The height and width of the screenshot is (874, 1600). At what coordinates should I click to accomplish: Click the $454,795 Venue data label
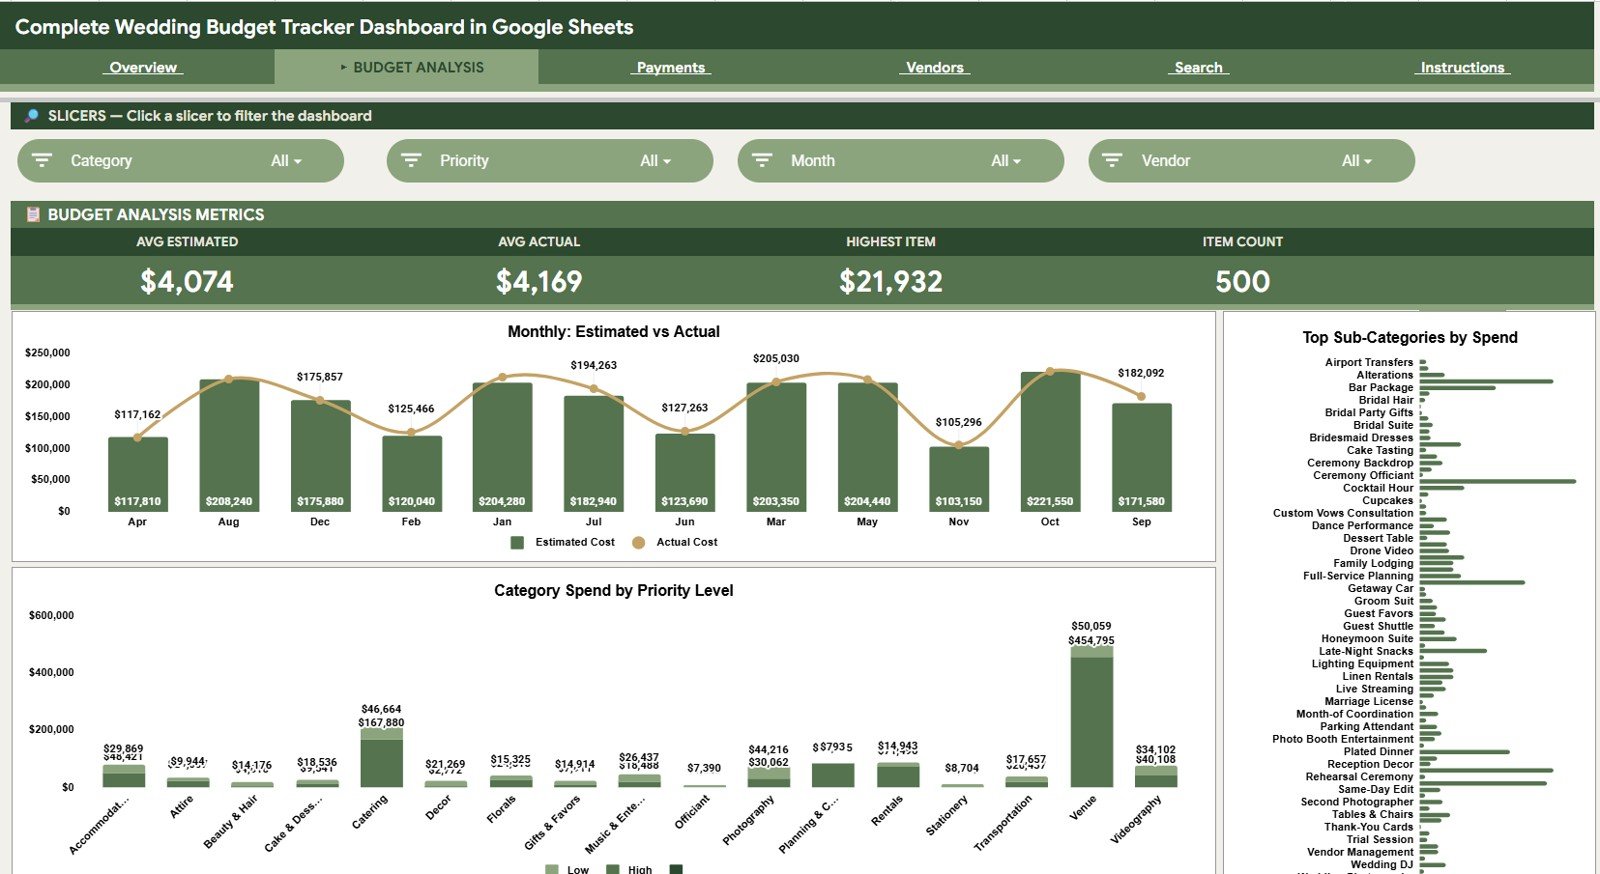tap(1091, 641)
